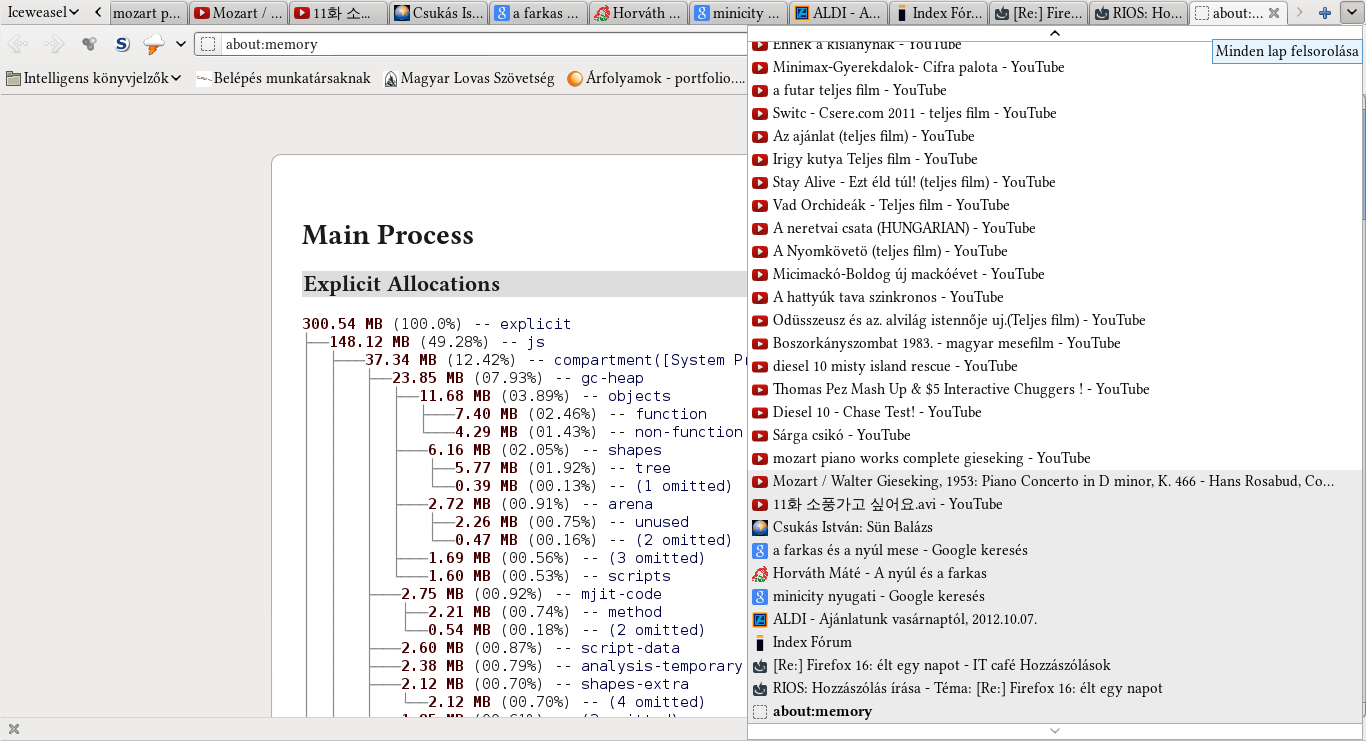The width and height of the screenshot is (1366, 741).
Task: Select 'Irigy kutya Teljes film' in tab list
Action: point(1054,159)
